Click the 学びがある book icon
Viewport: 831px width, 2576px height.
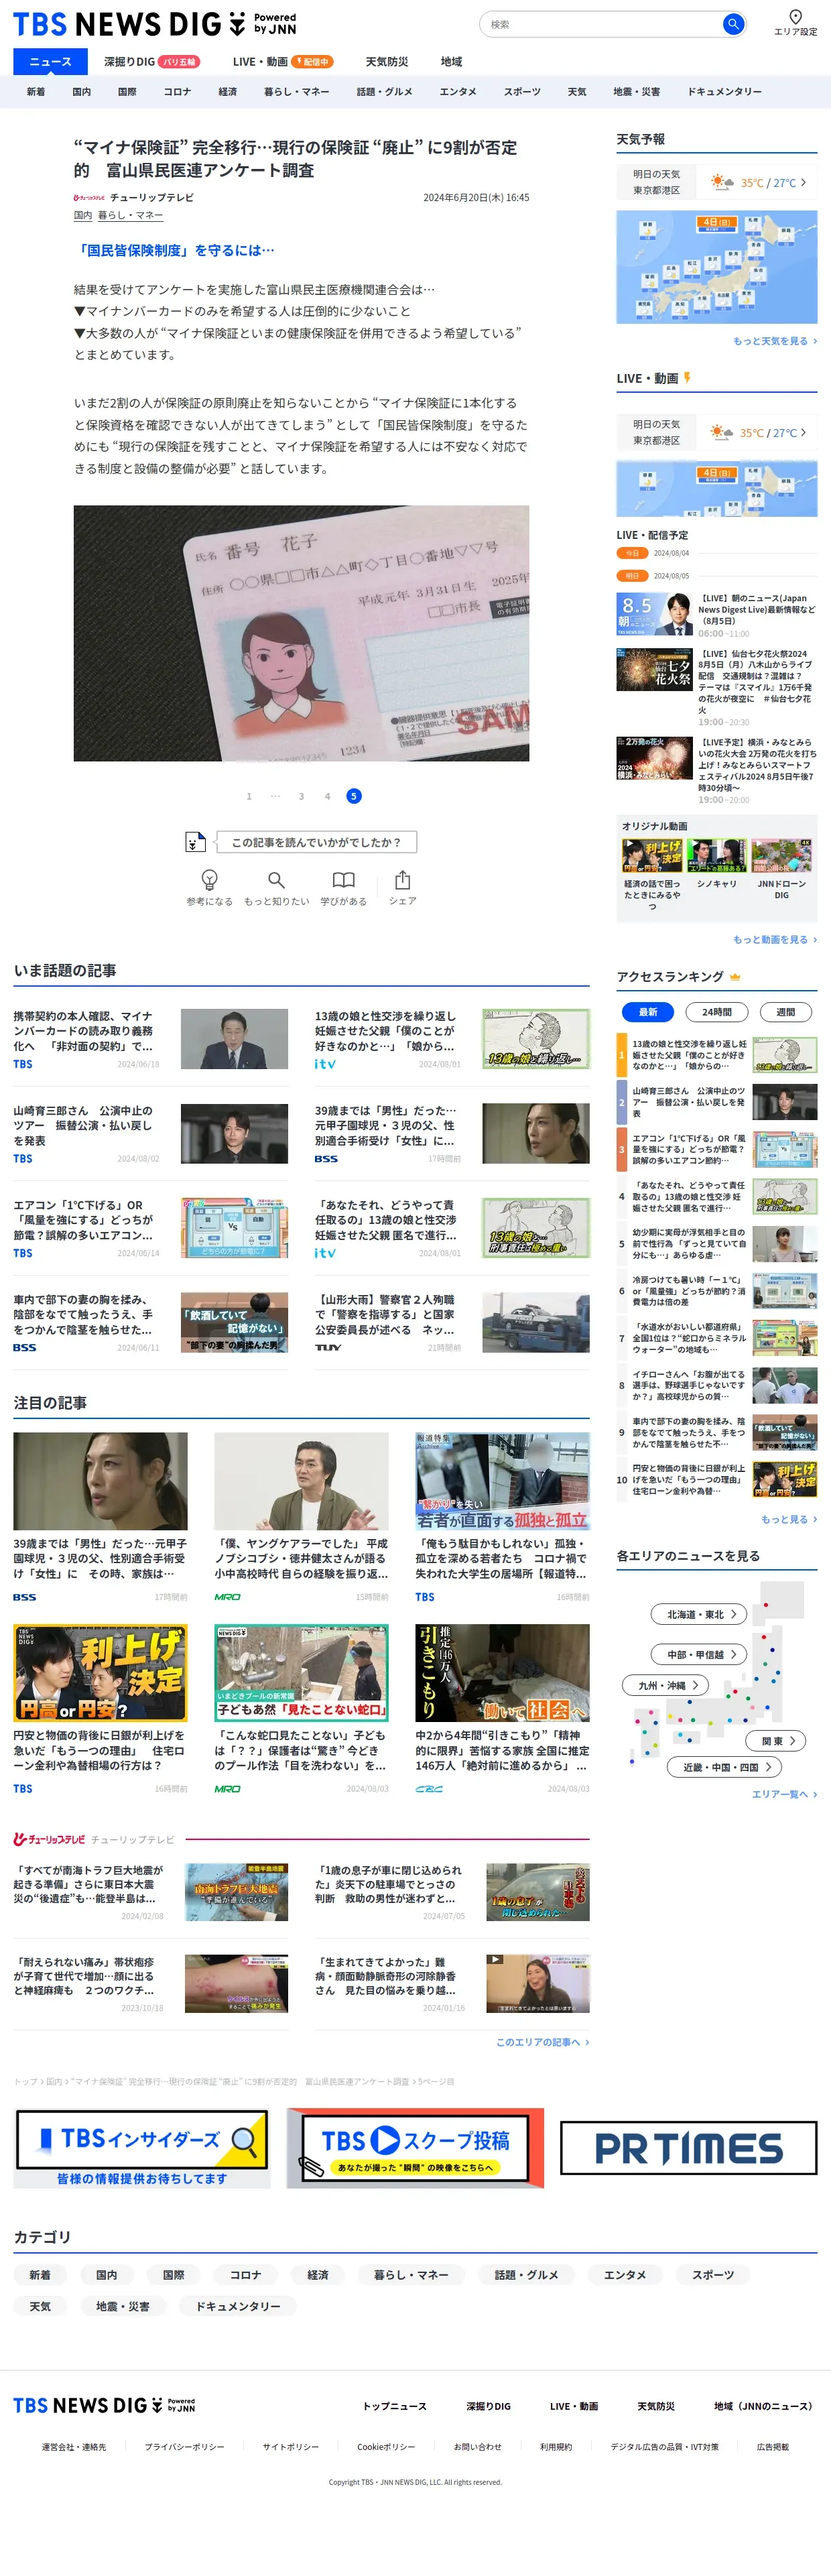point(343,880)
